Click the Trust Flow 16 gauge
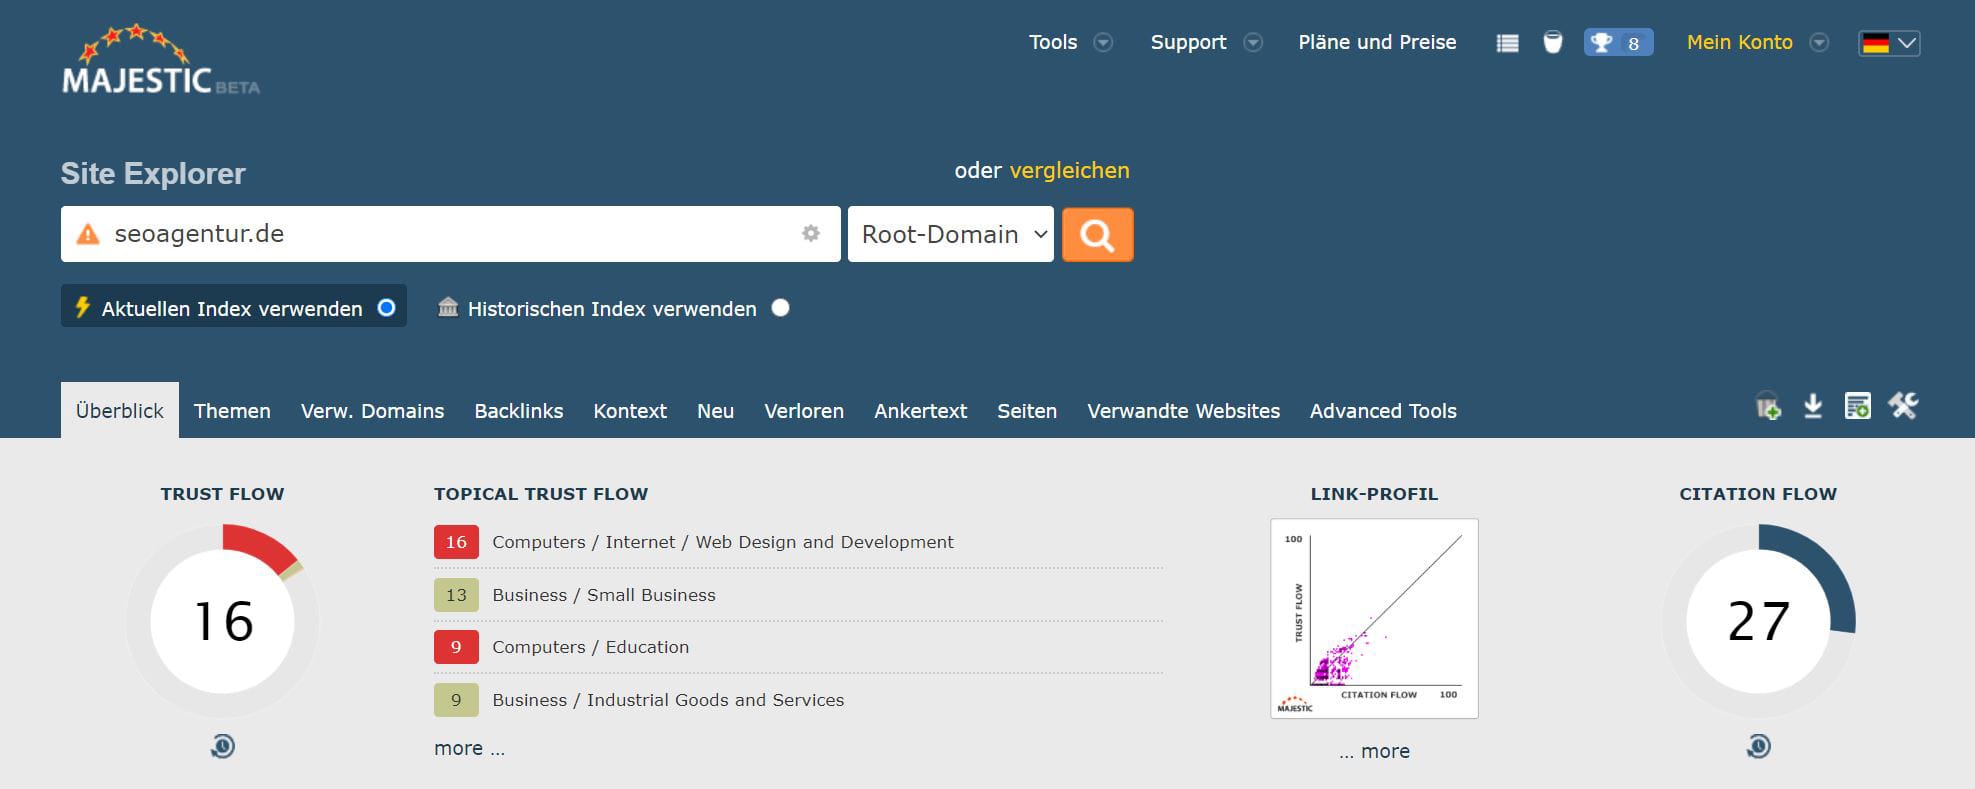 222,621
